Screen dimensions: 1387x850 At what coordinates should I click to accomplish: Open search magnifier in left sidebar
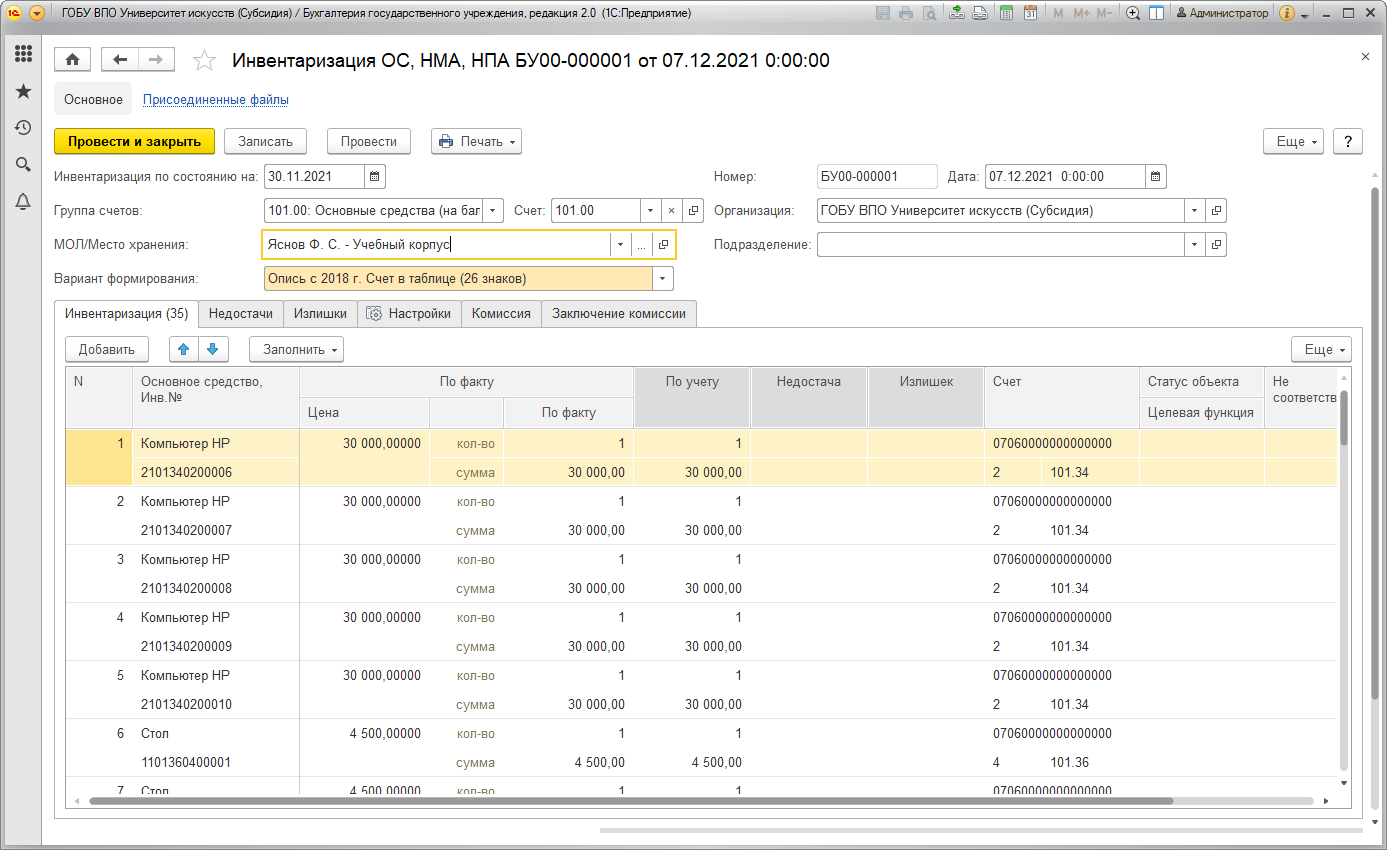point(23,165)
